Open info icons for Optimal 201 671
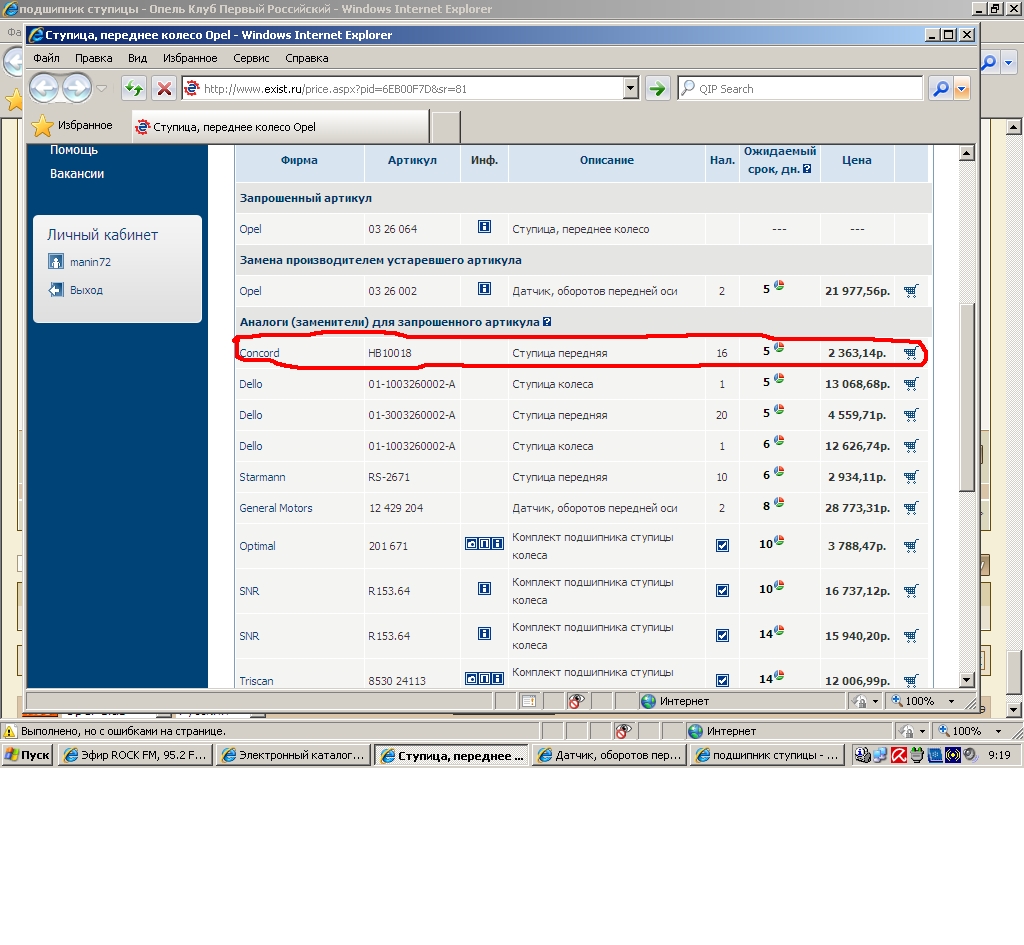The height and width of the screenshot is (945, 1024). pos(485,543)
